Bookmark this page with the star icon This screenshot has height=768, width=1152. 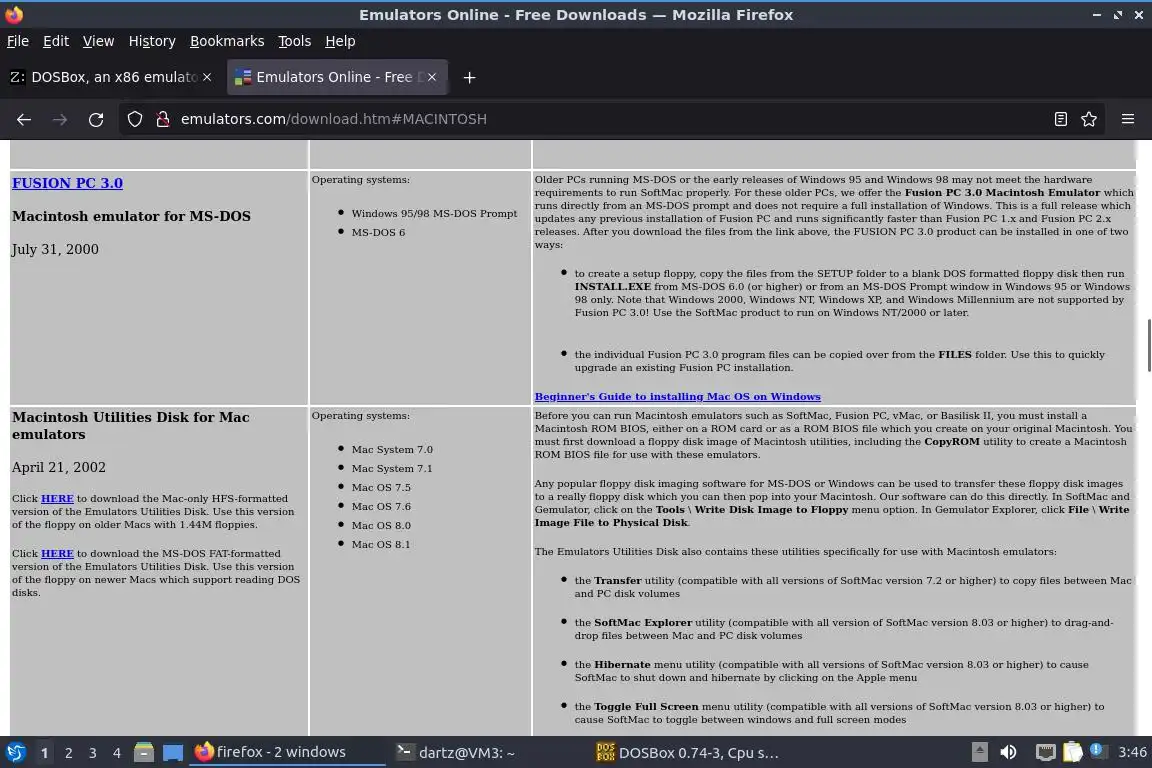tap(1089, 119)
